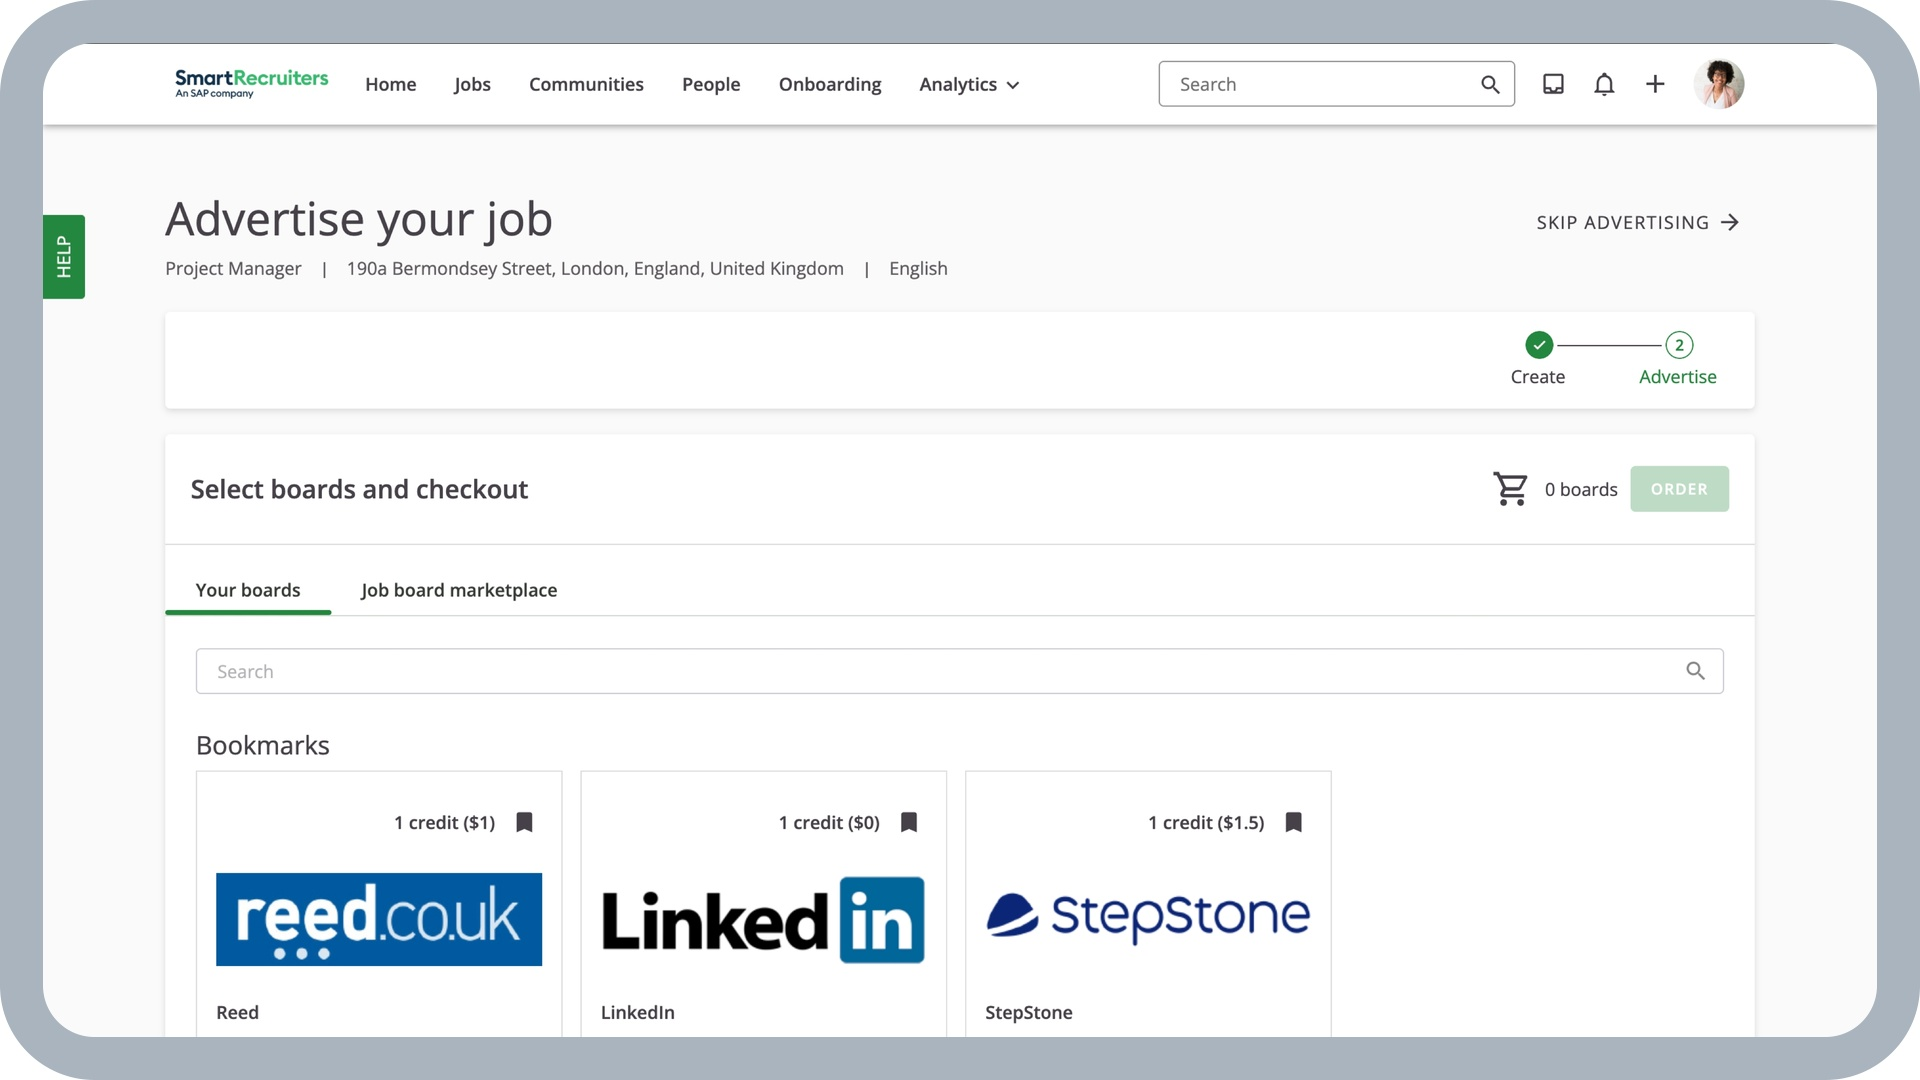Click the Reed board name
Screen dimensions: 1920x1080
237,1012
